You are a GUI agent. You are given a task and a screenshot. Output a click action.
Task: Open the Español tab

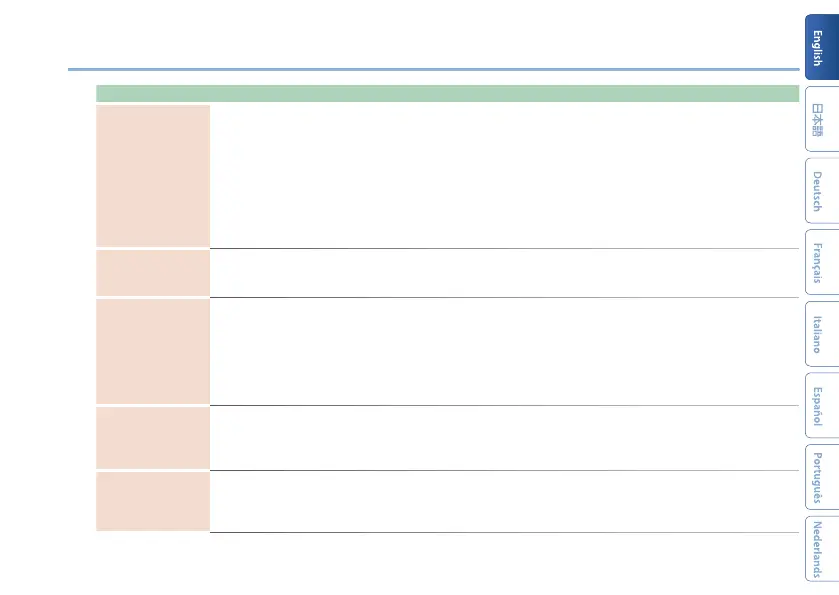pos(819,407)
